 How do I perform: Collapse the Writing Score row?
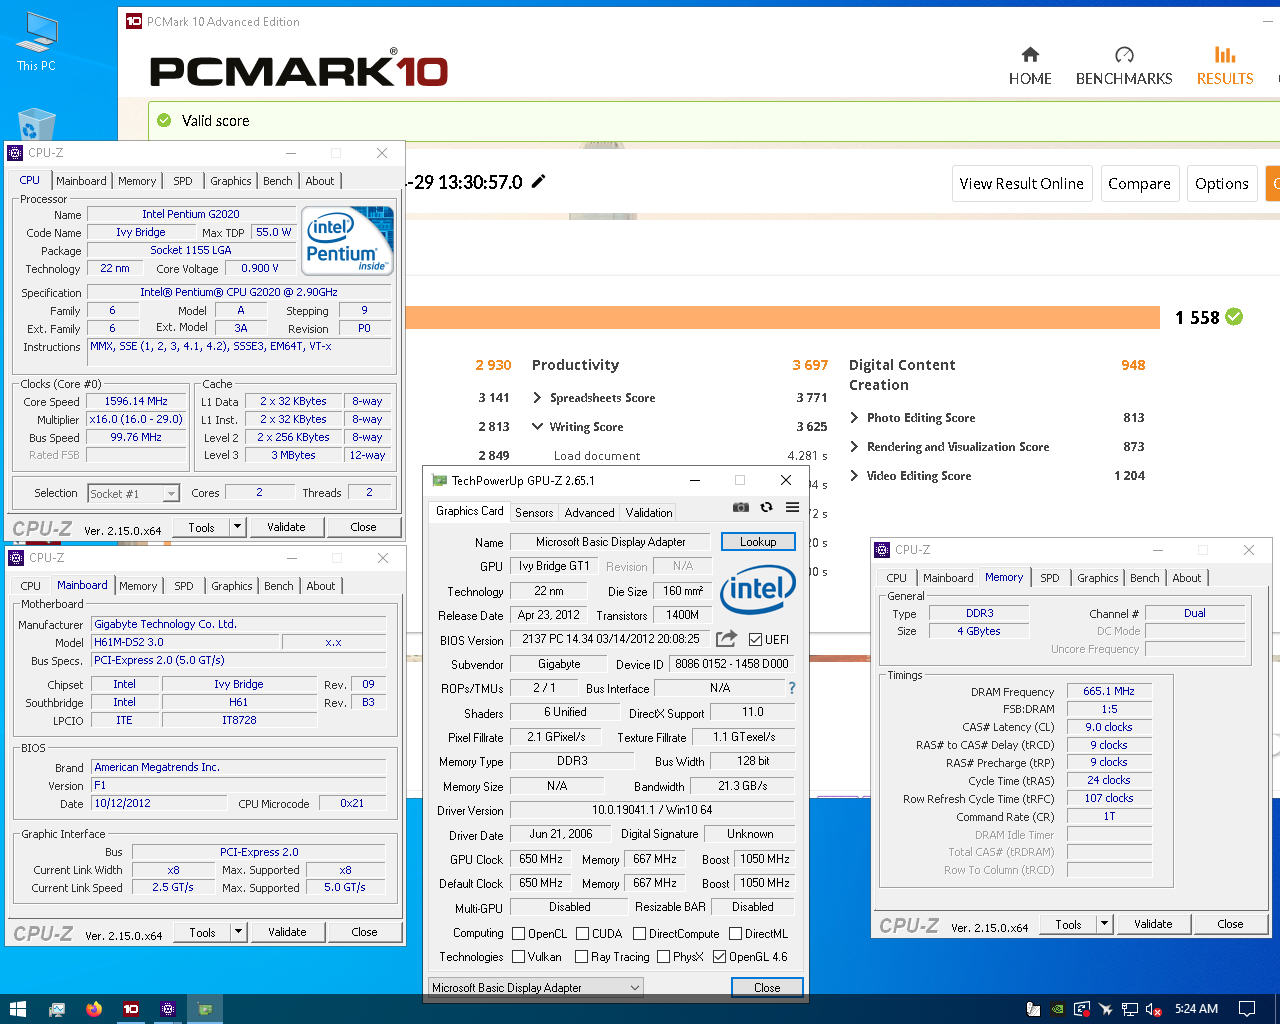coord(537,426)
